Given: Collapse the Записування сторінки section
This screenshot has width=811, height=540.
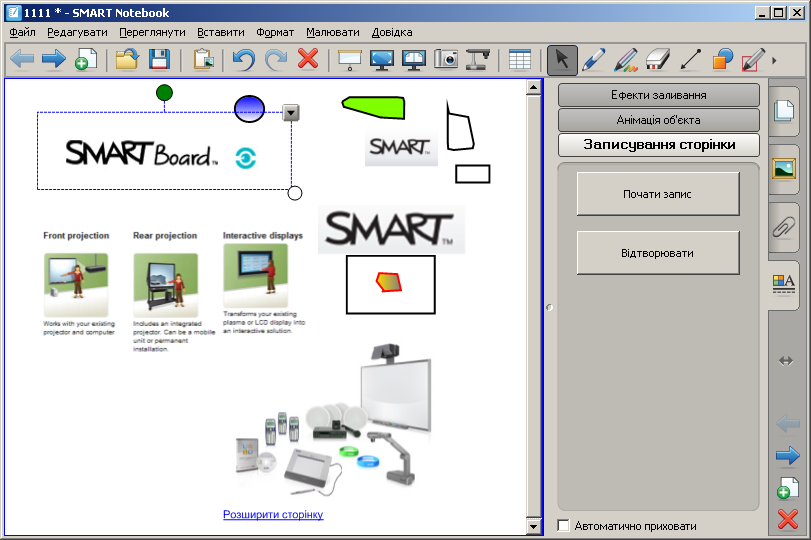Looking at the screenshot, I should (x=658, y=145).
